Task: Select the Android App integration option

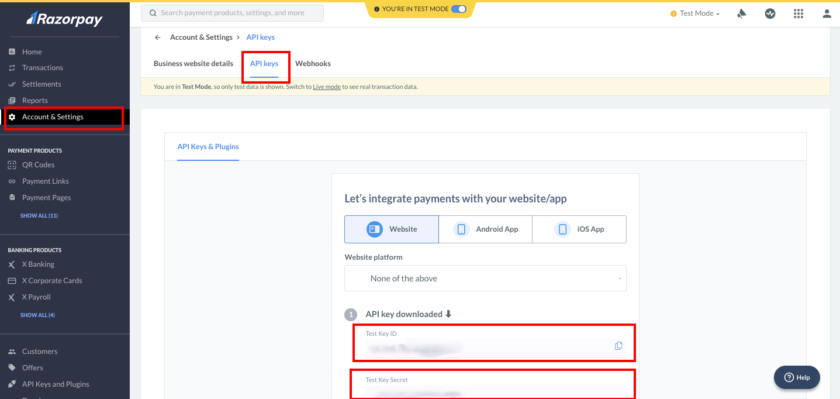Action: click(x=485, y=229)
